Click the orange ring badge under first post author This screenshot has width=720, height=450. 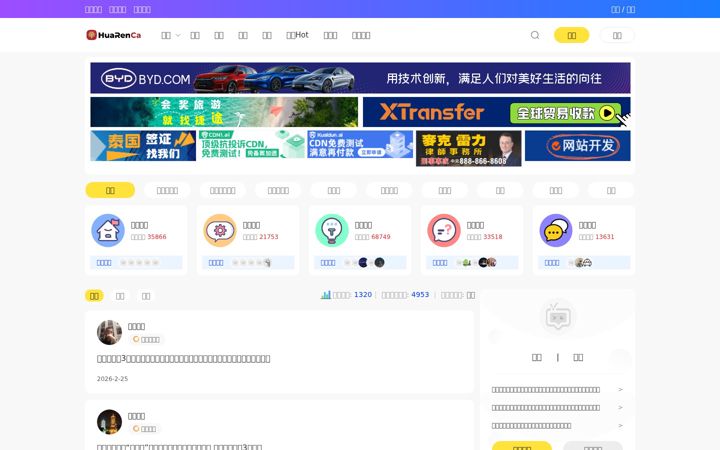click(136, 339)
